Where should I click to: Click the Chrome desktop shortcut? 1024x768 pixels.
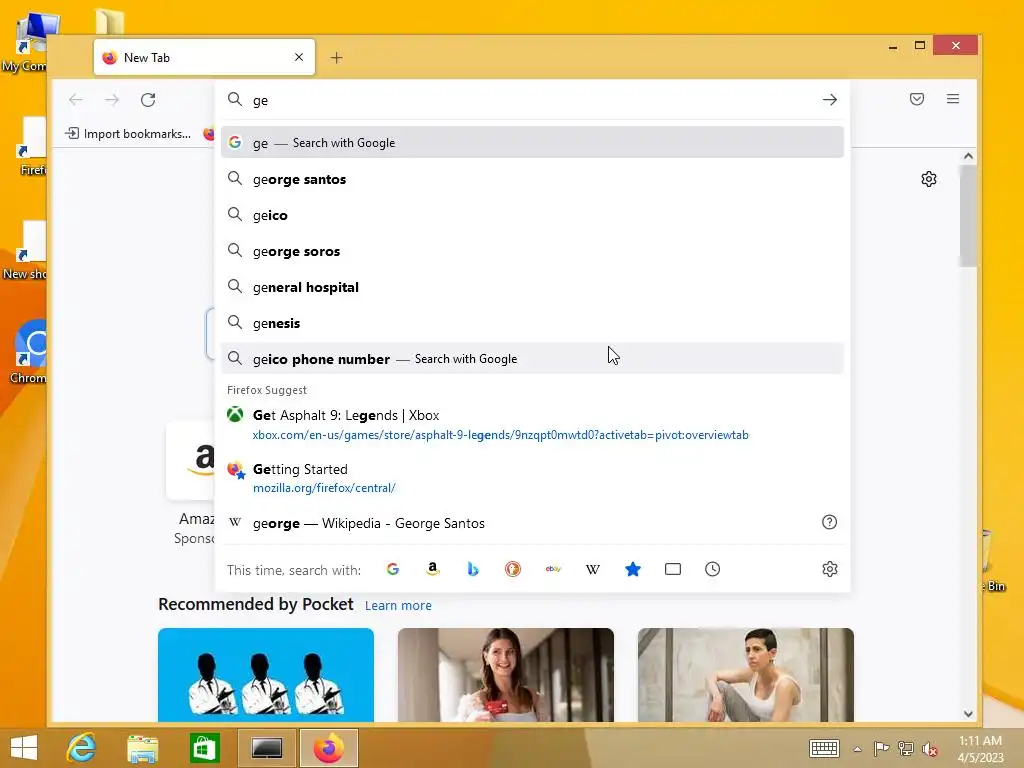29,351
